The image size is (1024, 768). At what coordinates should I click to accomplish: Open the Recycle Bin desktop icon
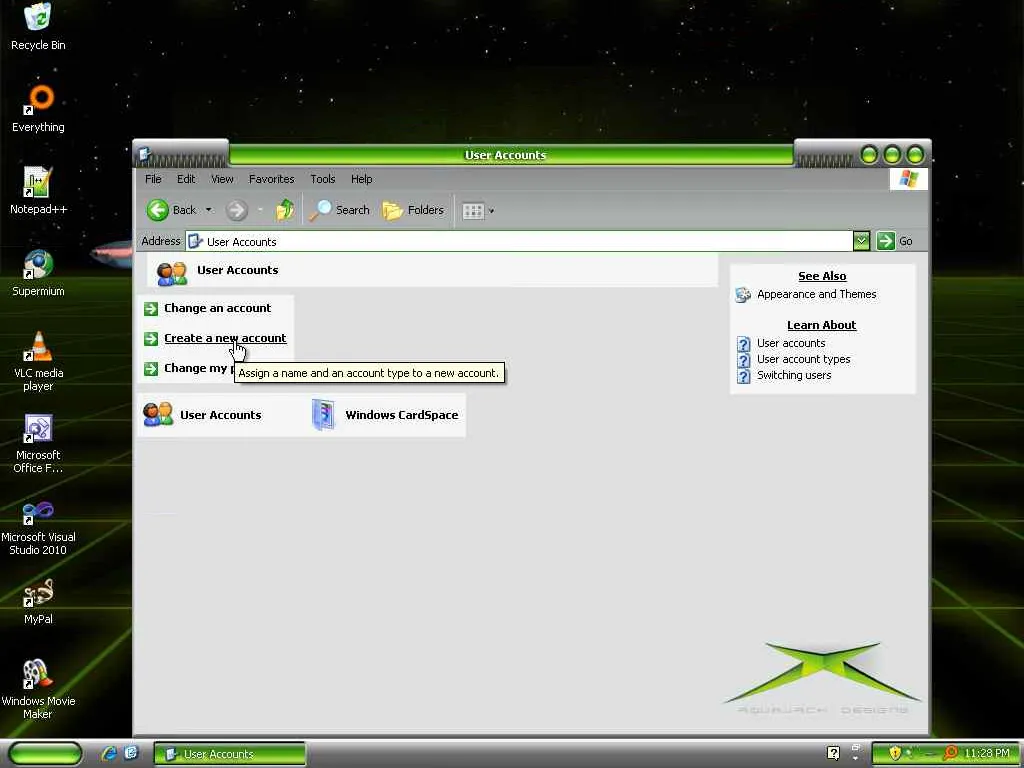coord(38,26)
